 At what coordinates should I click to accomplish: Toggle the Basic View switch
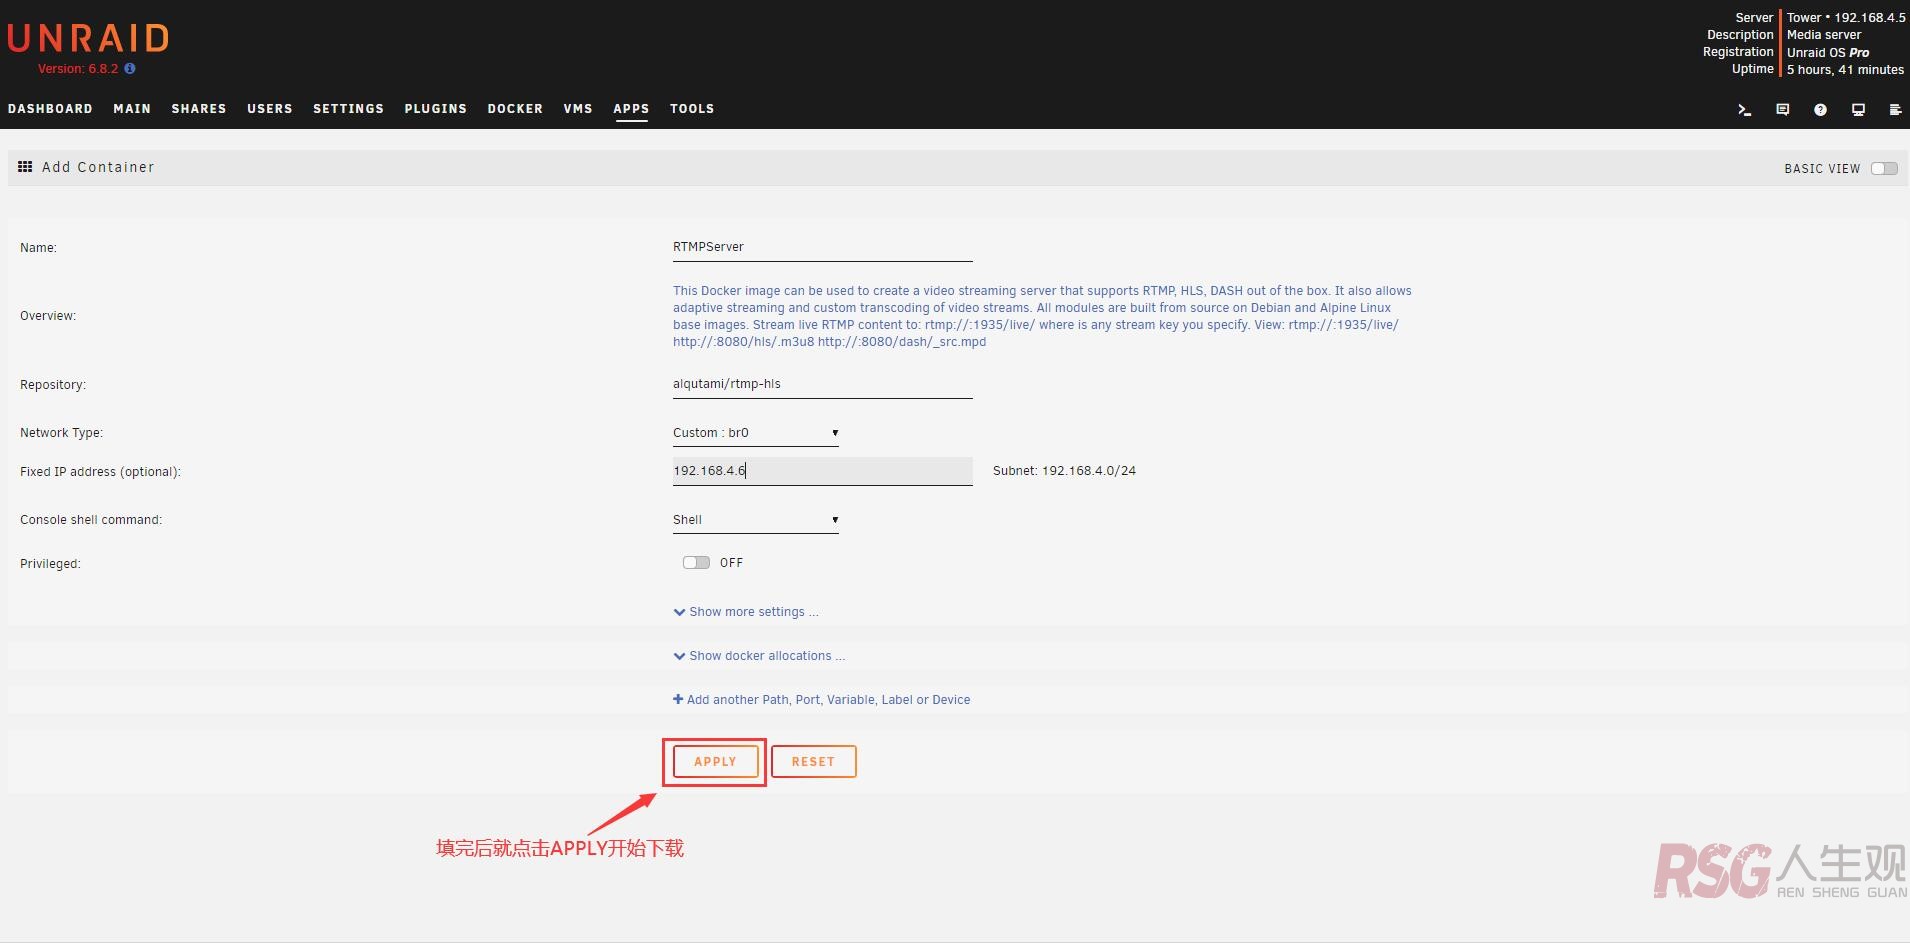tap(1884, 168)
